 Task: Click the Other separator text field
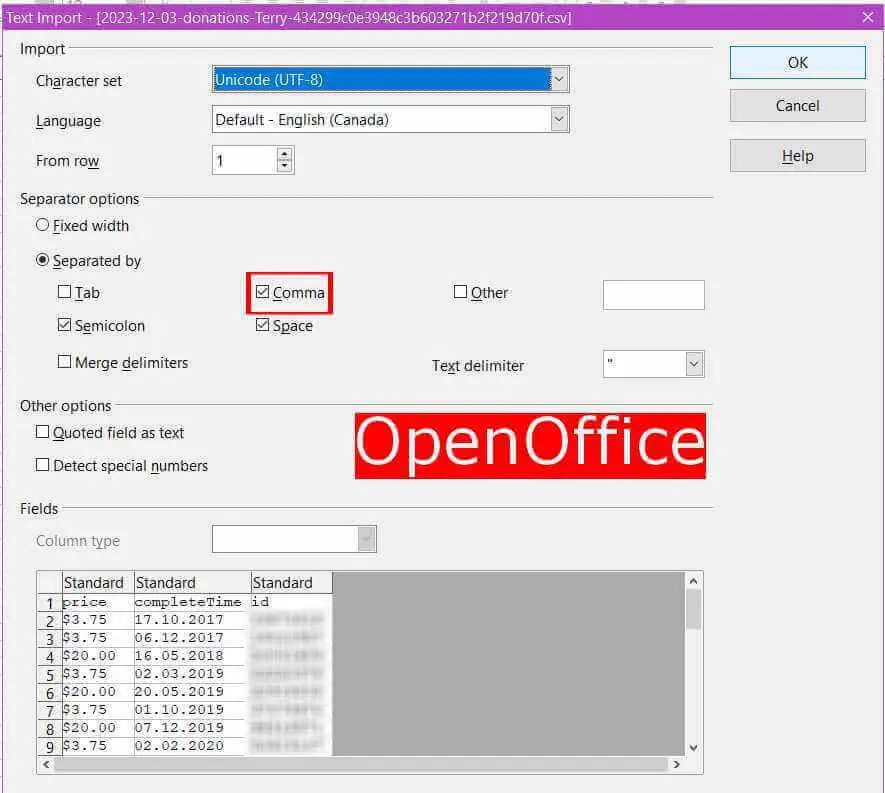pos(654,295)
